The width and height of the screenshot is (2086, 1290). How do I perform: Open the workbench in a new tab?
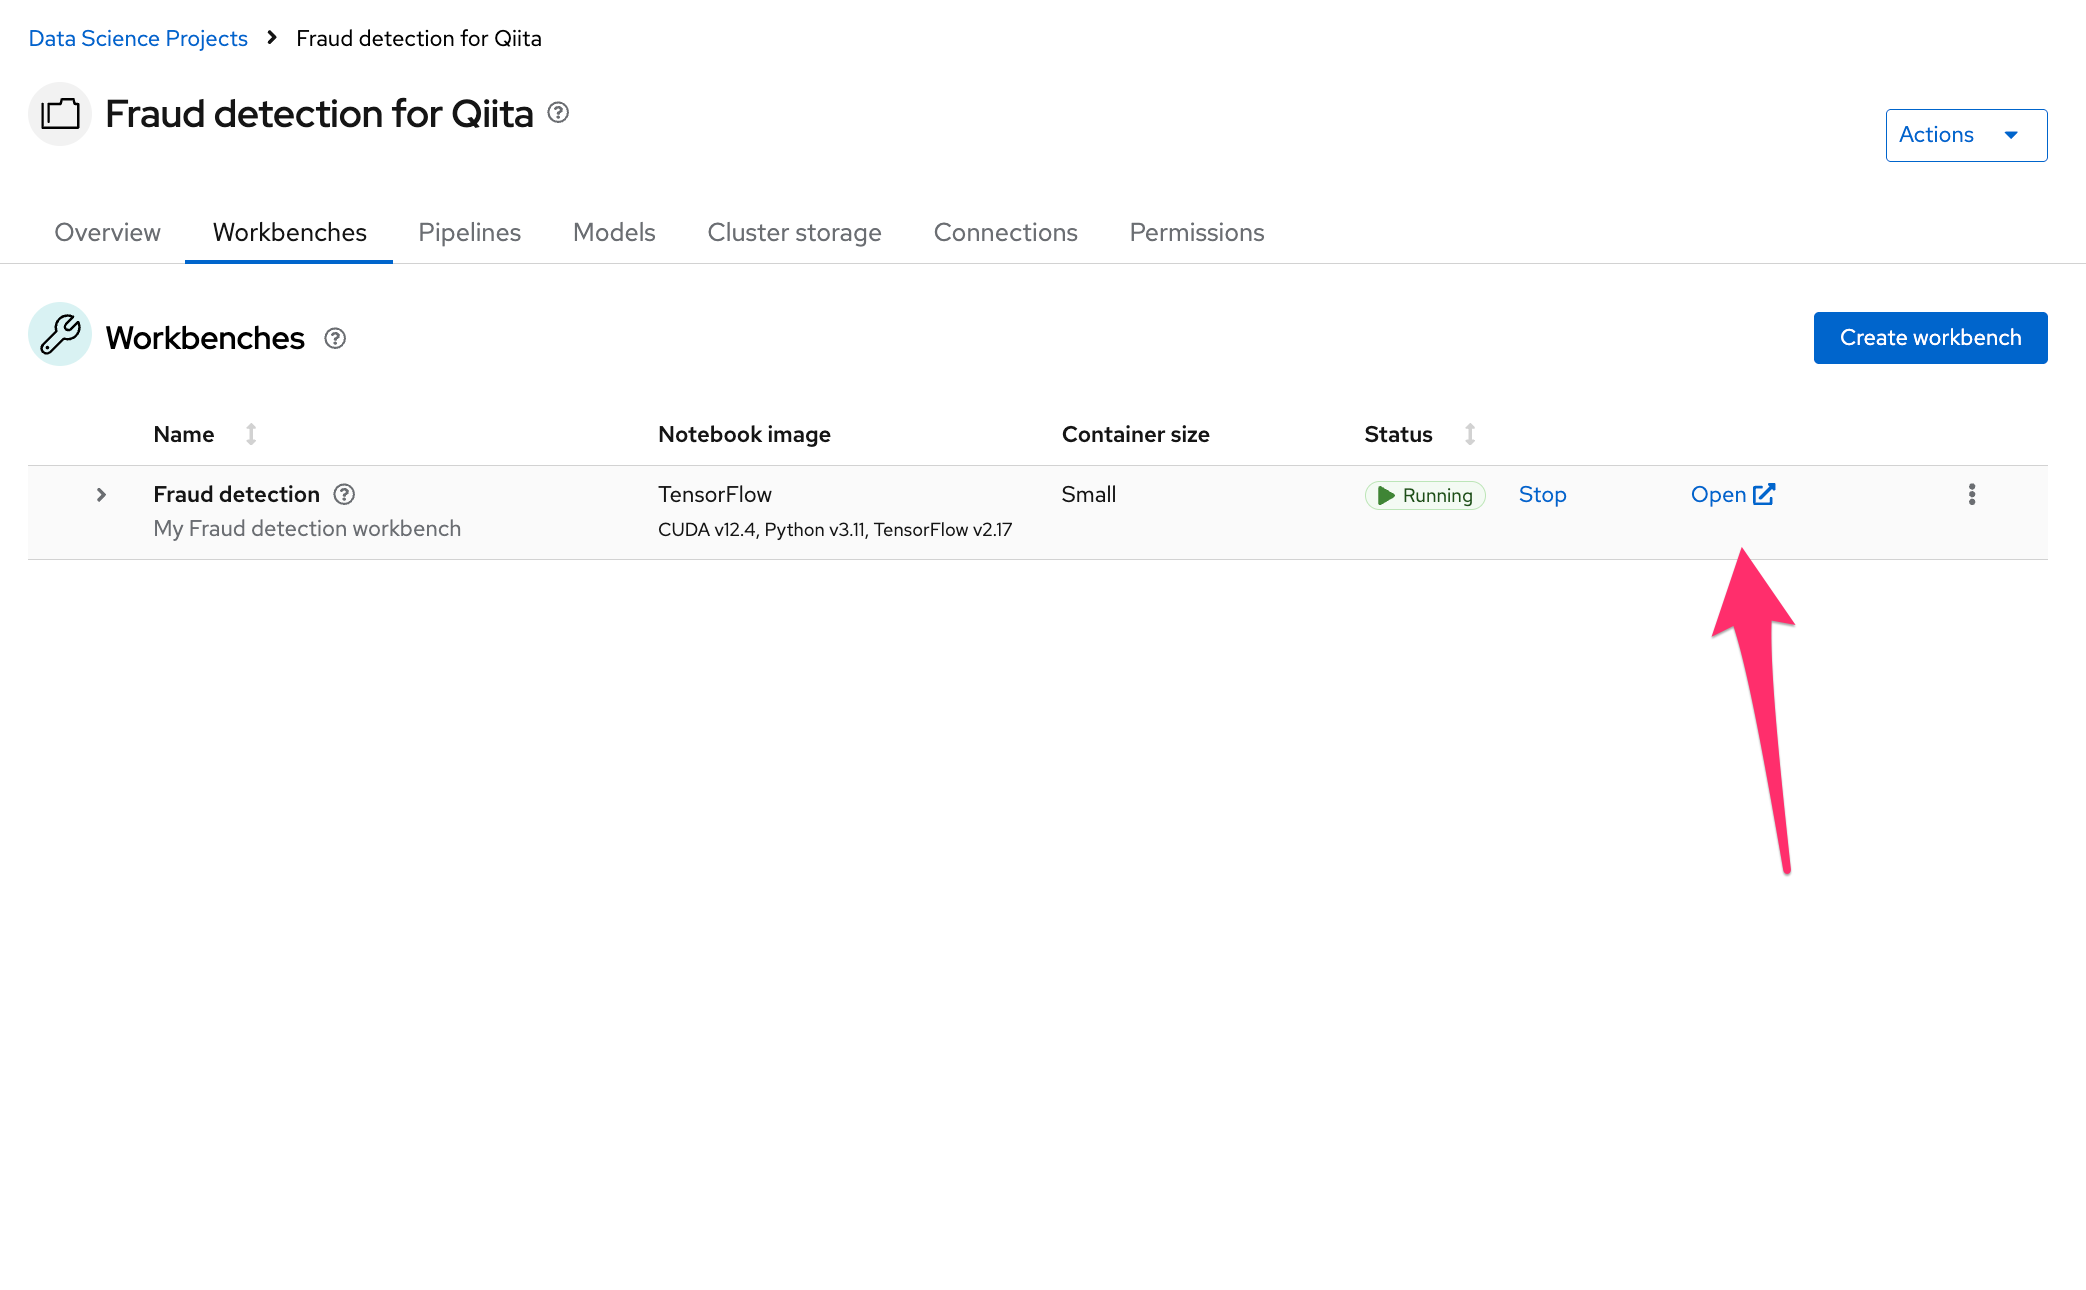[1731, 494]
